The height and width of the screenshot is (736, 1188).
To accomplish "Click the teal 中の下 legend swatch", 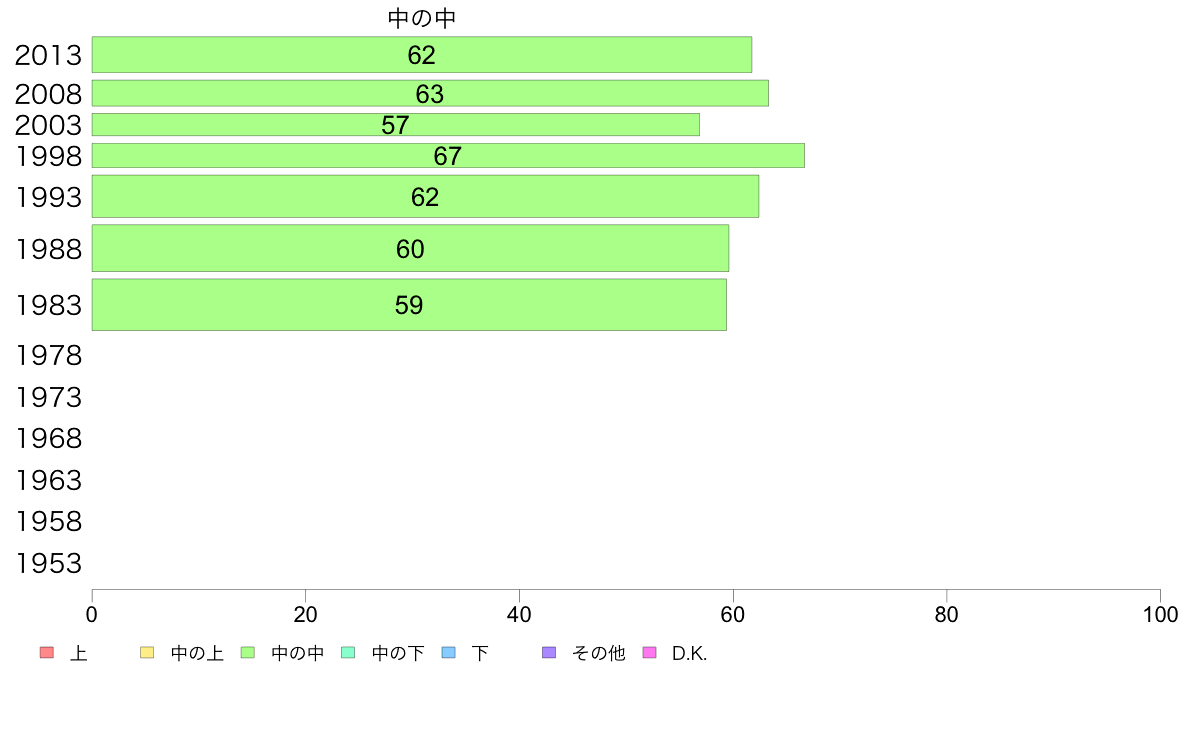I will click(349, 653).
